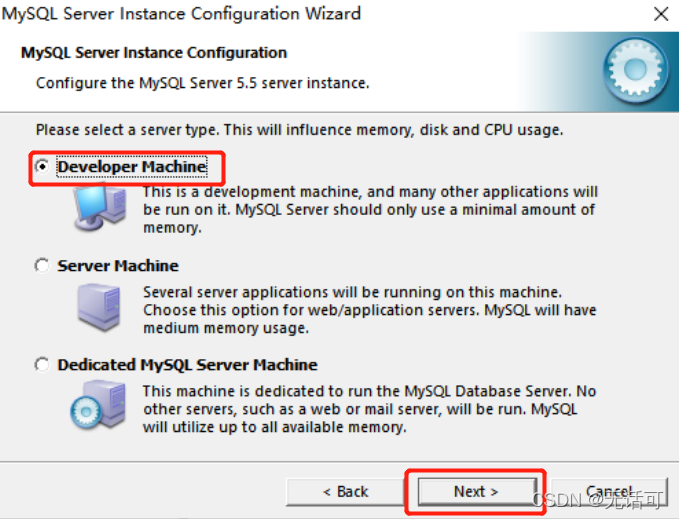
Task: Click the Developer Machine desktop computer icon
Action: tap(100, 206)
